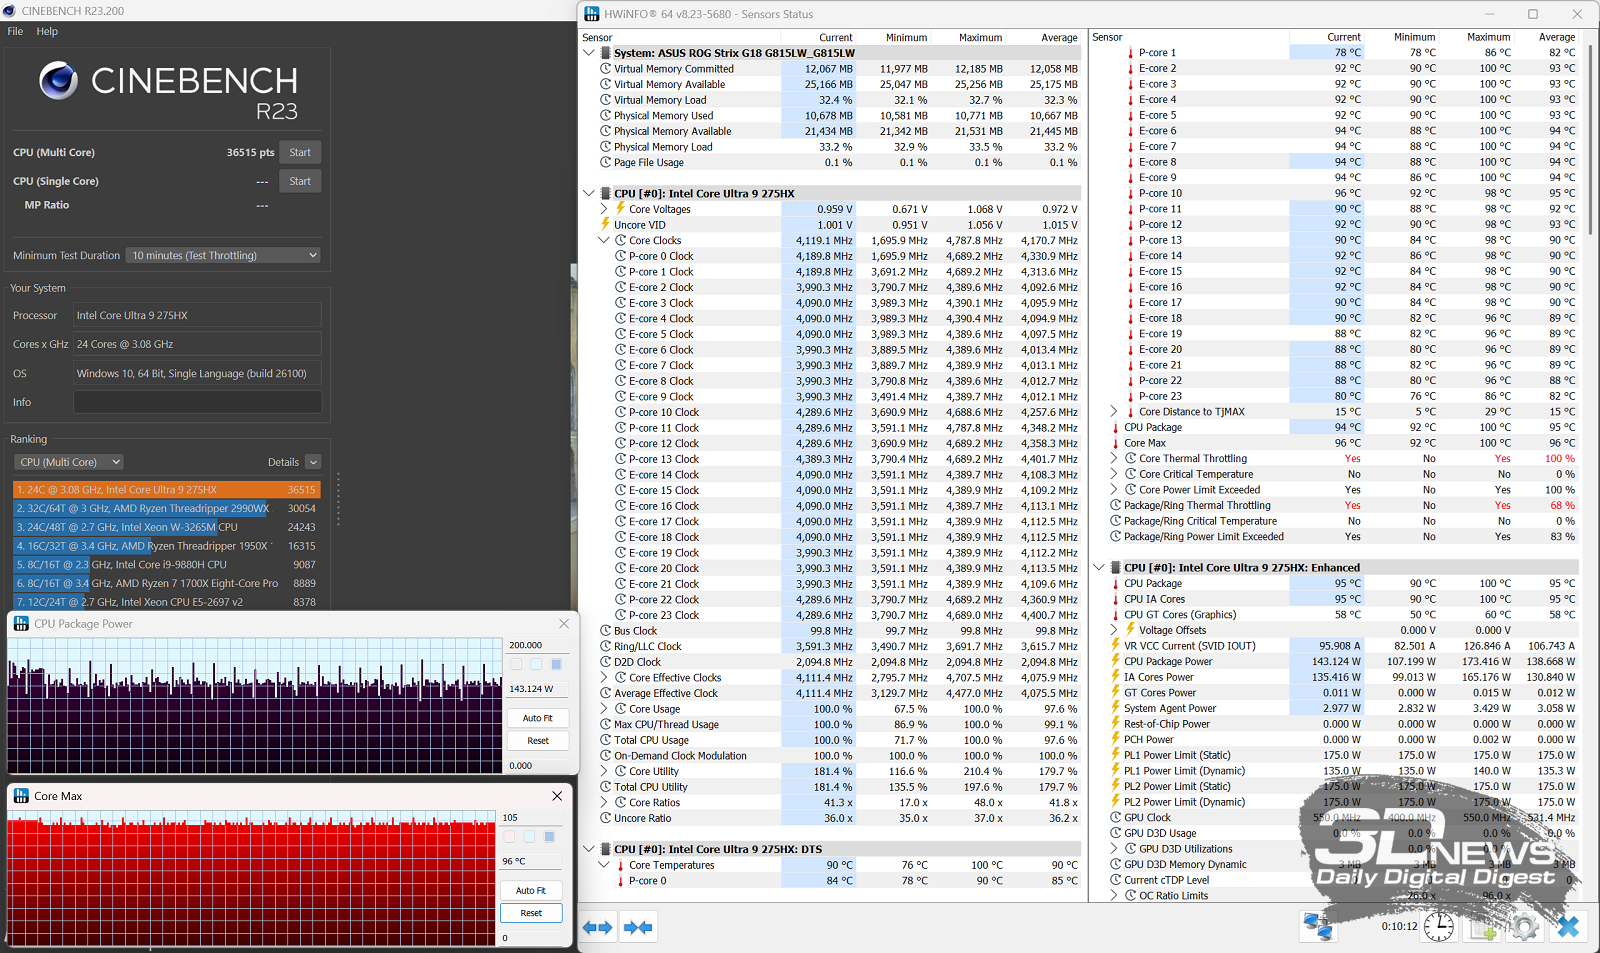Screen dimensions: 1600x953
Task: Click blue color square in Core Max window
Action: point(549,836)
